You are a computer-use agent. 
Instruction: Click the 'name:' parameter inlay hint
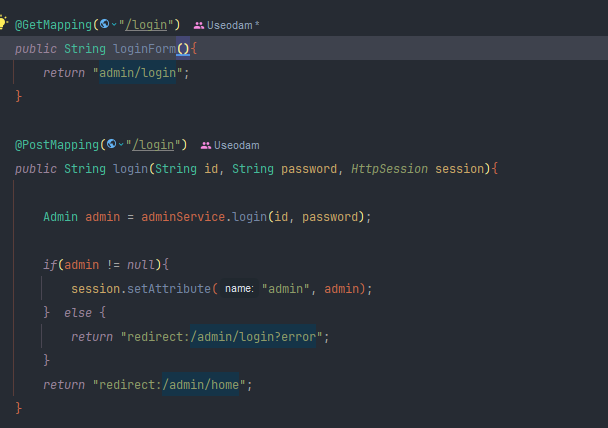click(239, 289)
